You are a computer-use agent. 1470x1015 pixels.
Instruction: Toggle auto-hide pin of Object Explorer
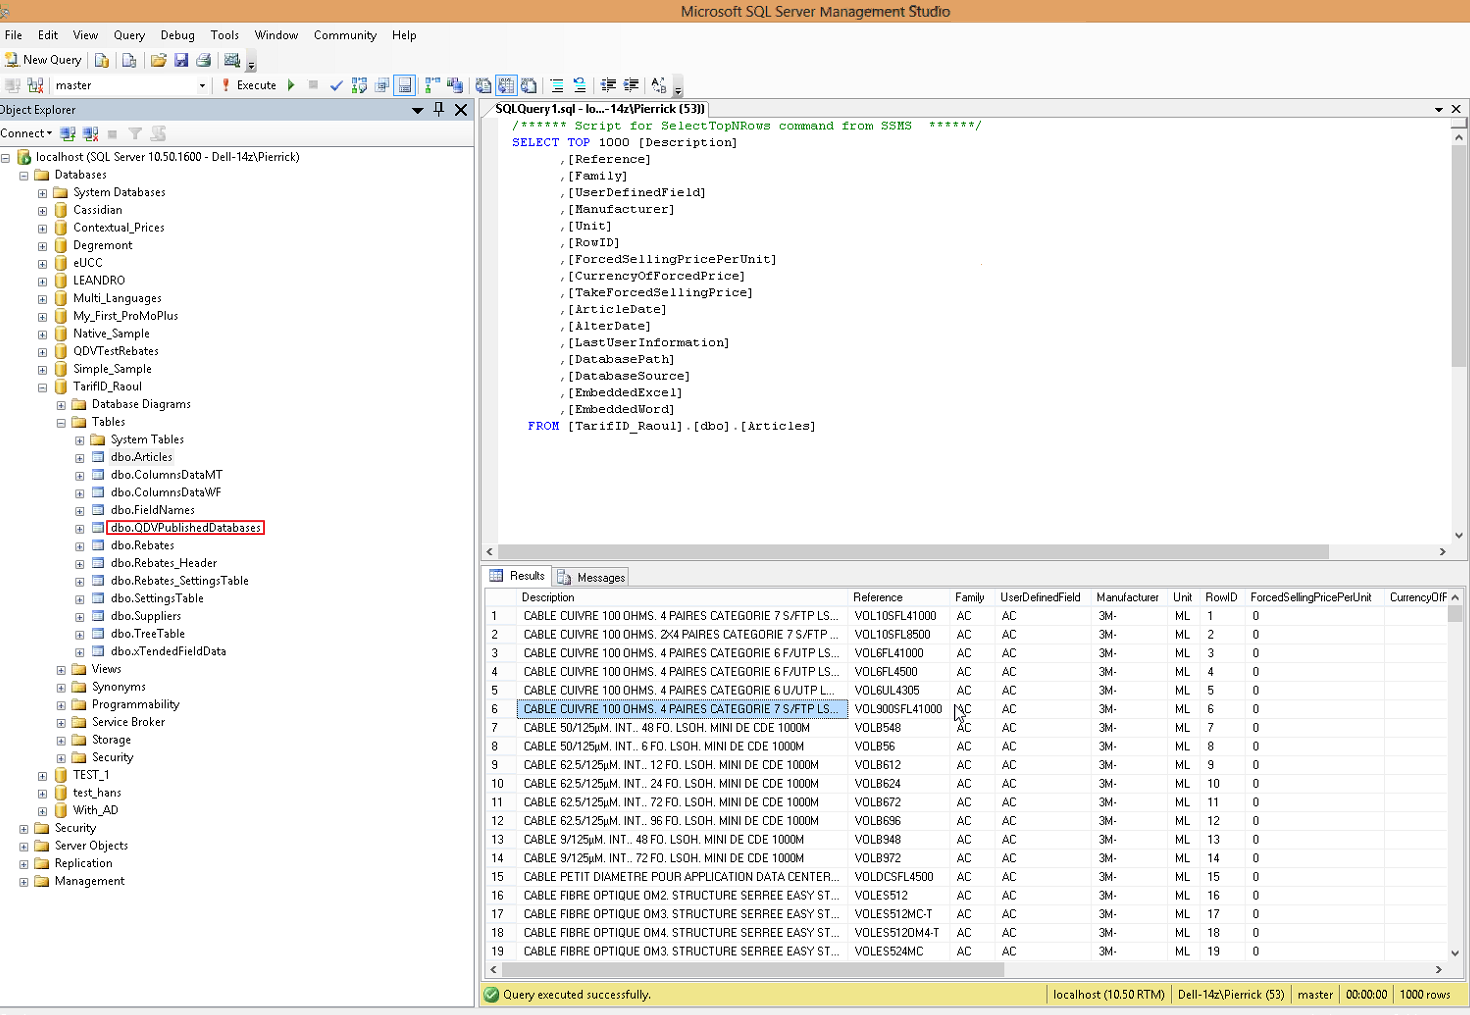click(439, 110)
